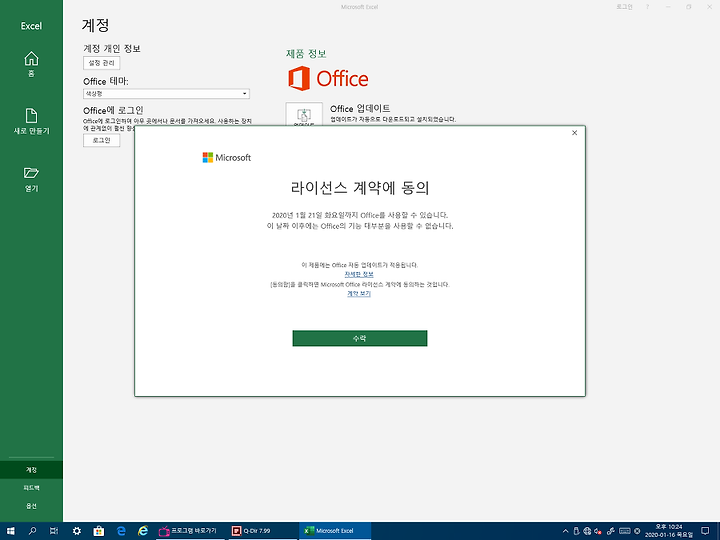The height and width of the screenshot is (540, 720).
Task: Click Microsoft Excel taskbar button
Action: pyautogui.click(x=335, y=531)
